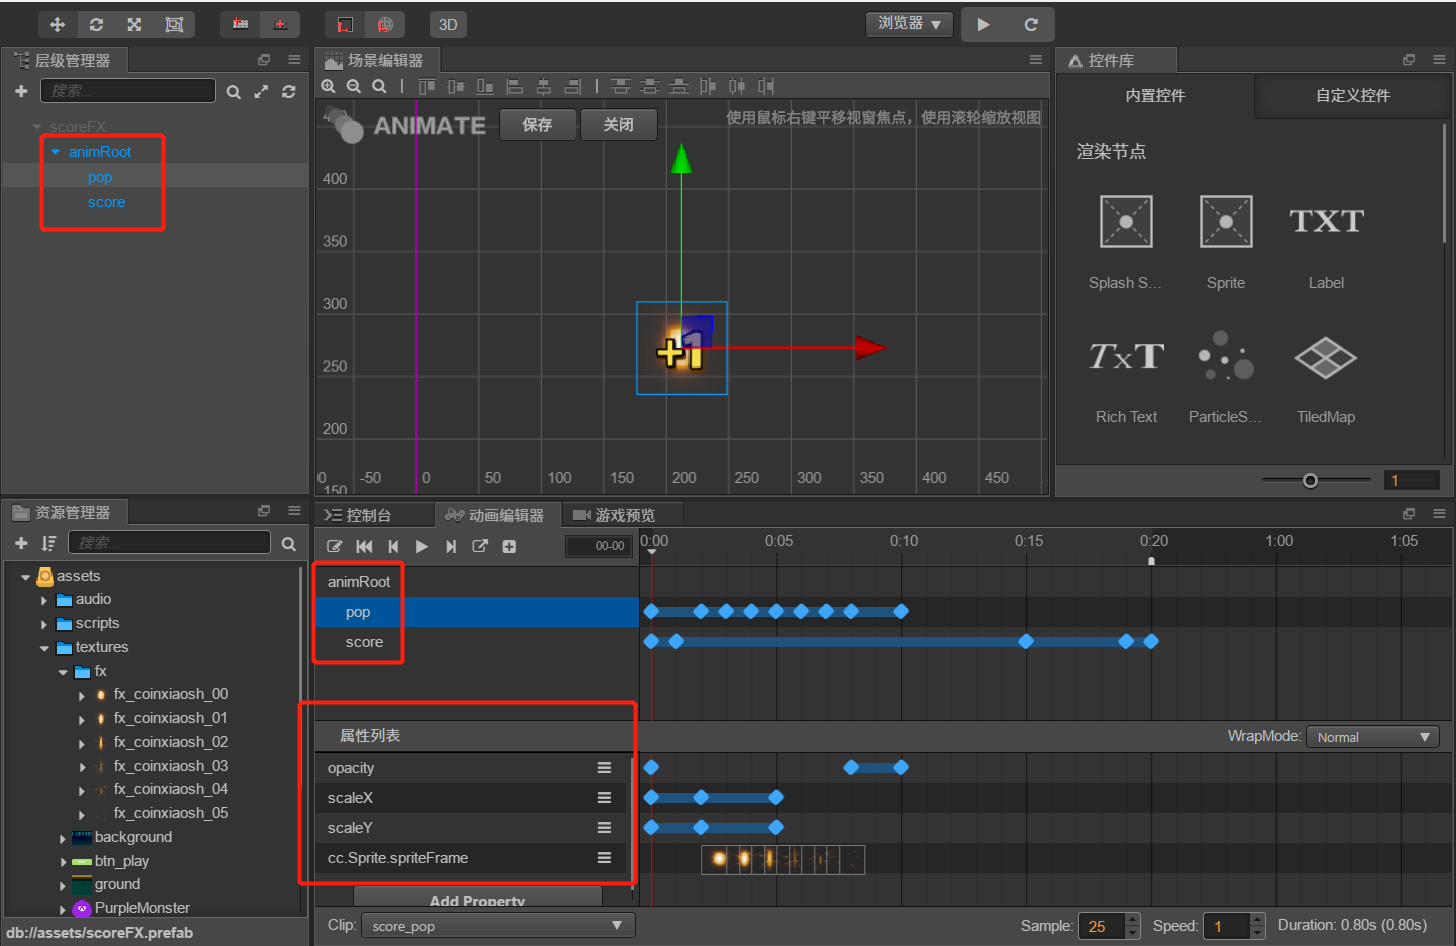Add a new node in hierarchy panel

pyautogui.click(x=21, y=91)
